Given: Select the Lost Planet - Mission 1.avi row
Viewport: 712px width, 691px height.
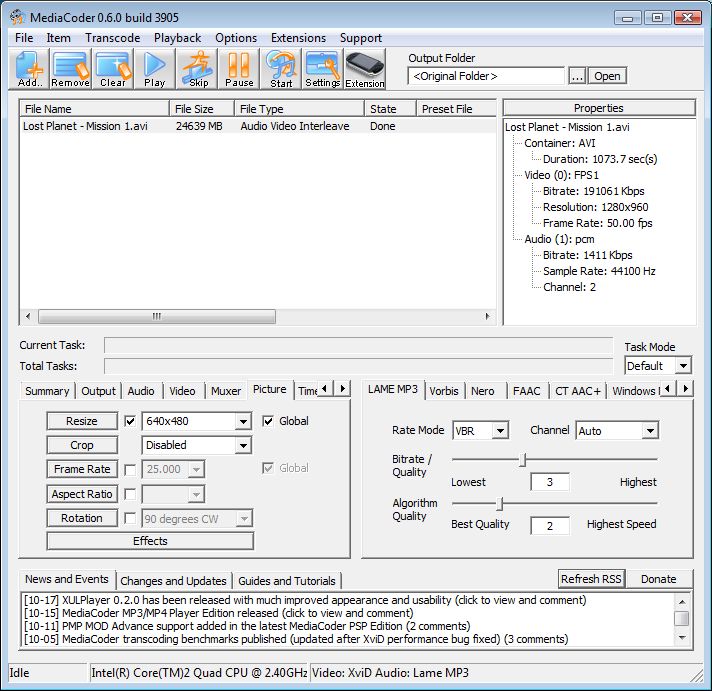Looking at the screenshot, I should pyautogui.click(x=258, y=126).
